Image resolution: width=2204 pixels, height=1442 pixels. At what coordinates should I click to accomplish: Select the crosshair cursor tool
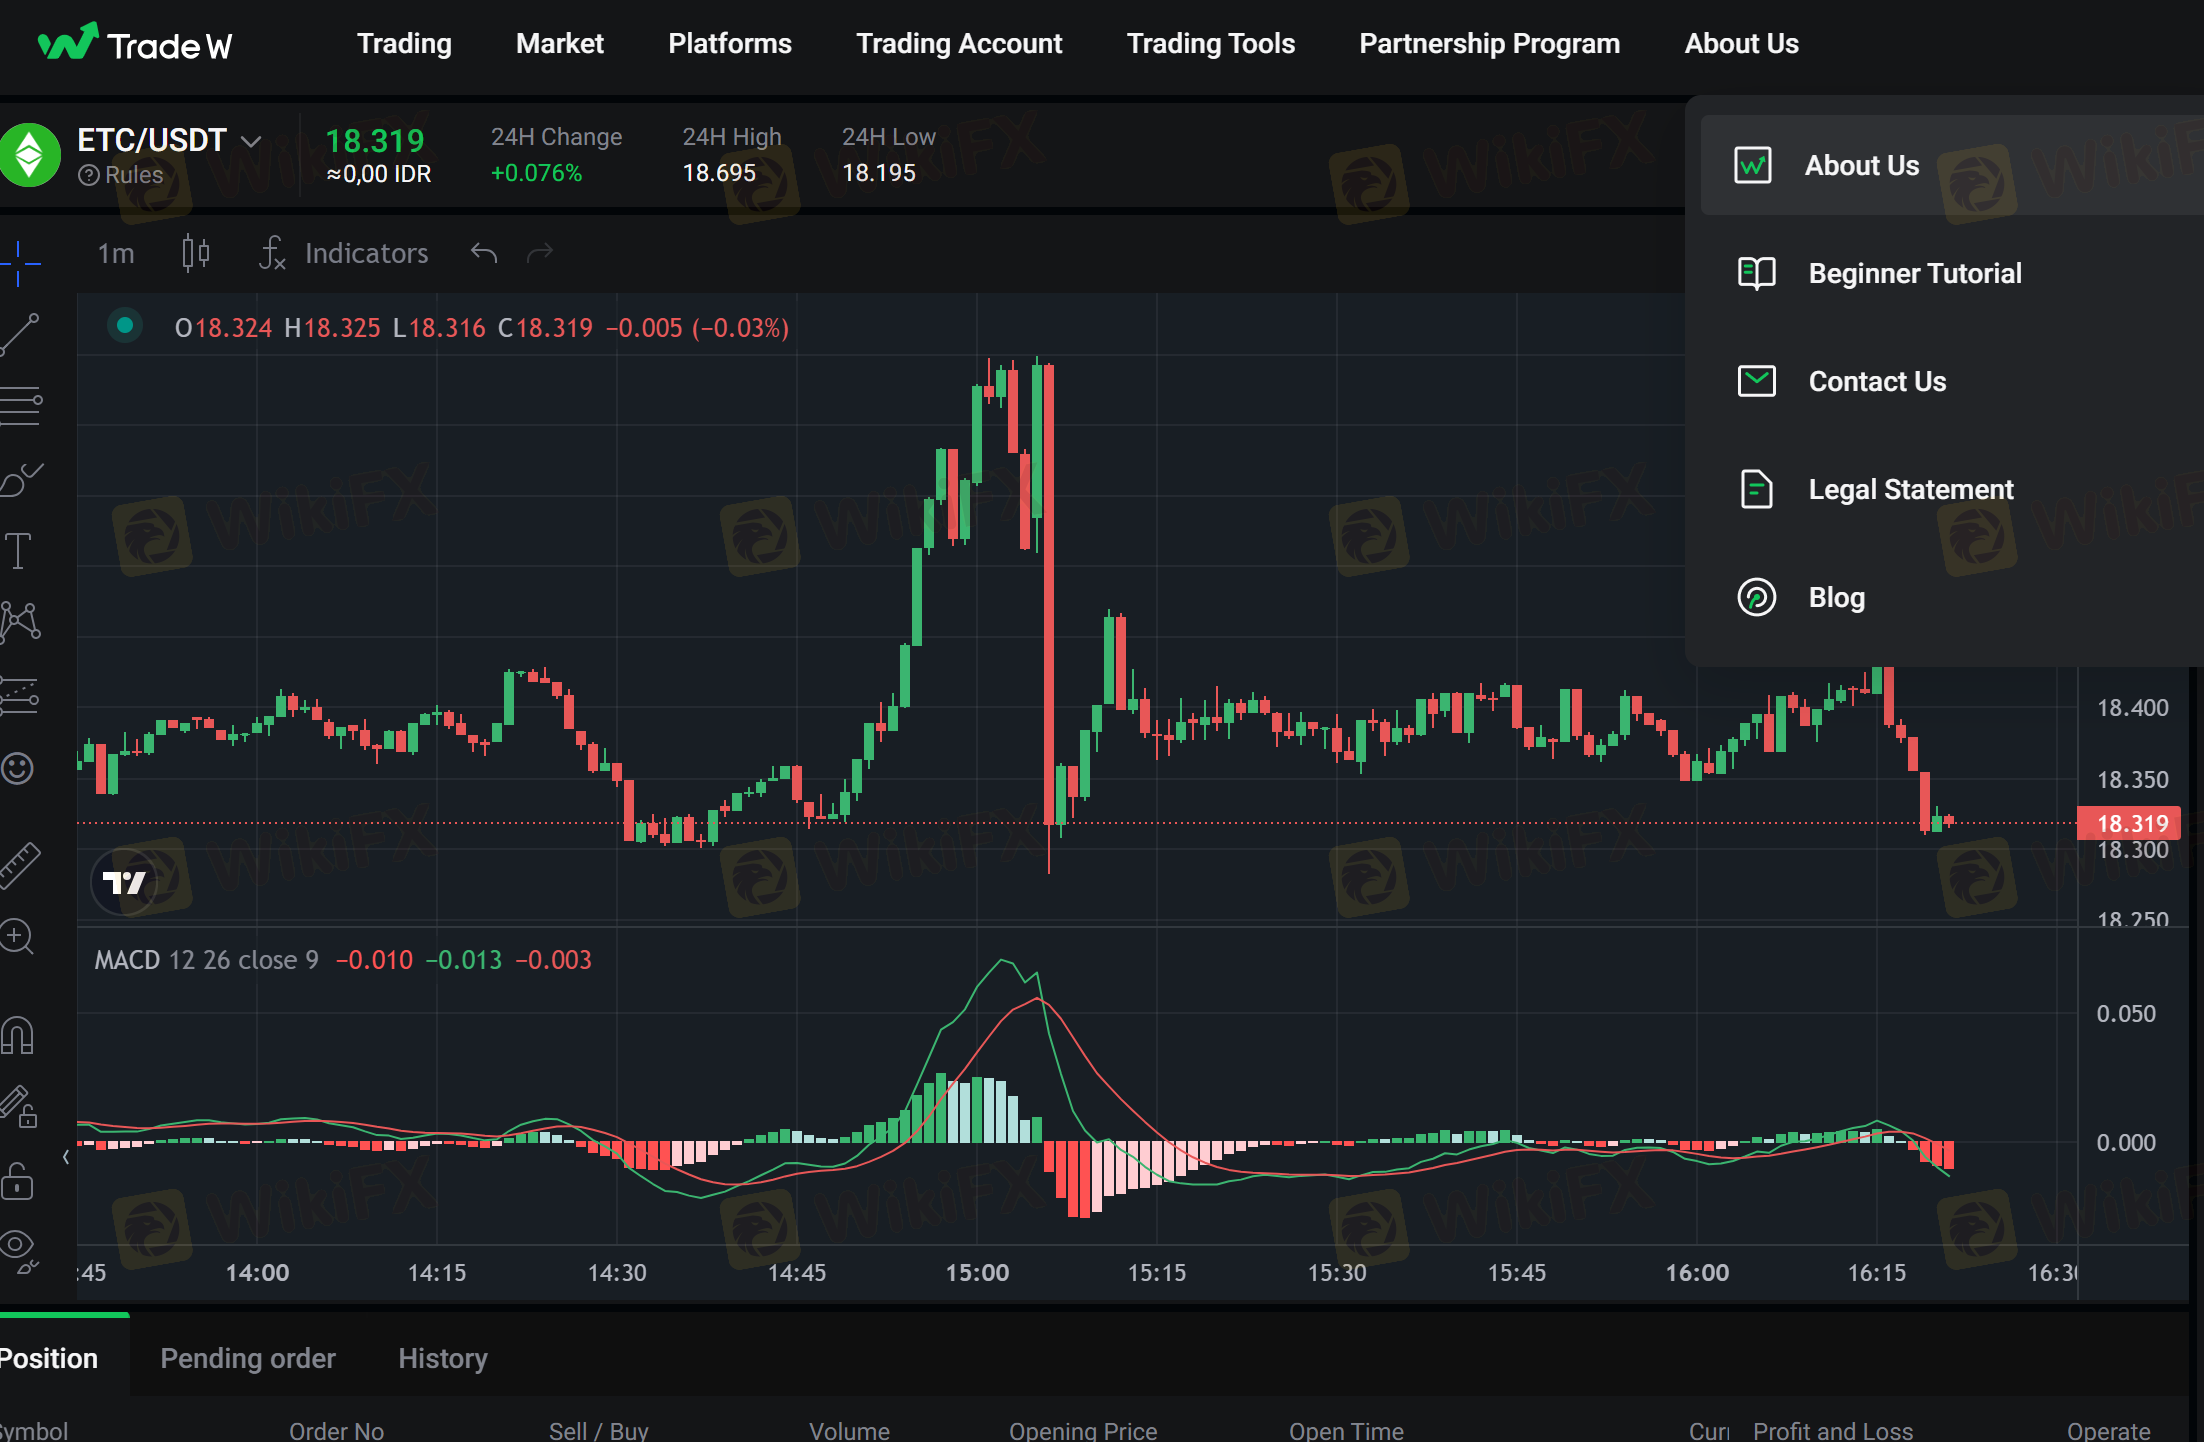pyautogui.click(x=19, y=263)
